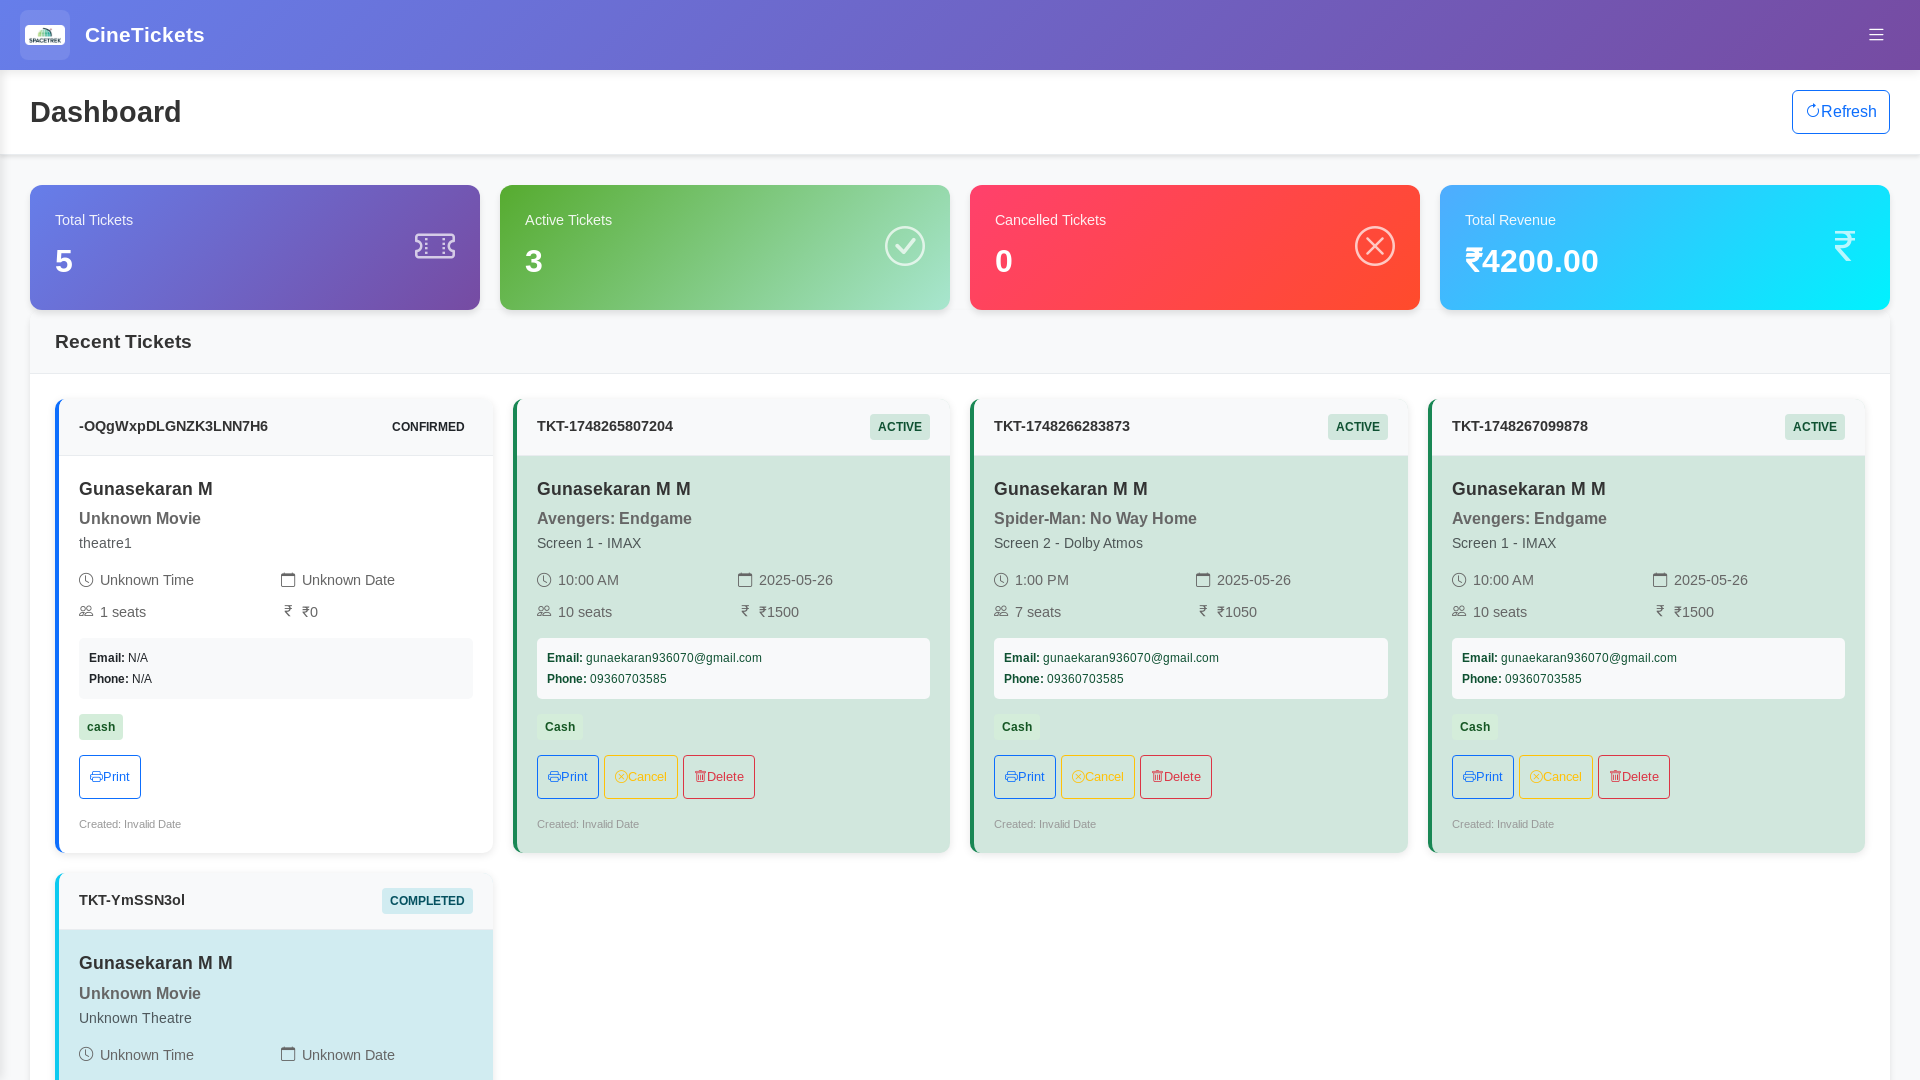Viewport: 1920px width, 1080px height.
Task: Print ticket TKT-1748265807204
Action: coord(568,777)
